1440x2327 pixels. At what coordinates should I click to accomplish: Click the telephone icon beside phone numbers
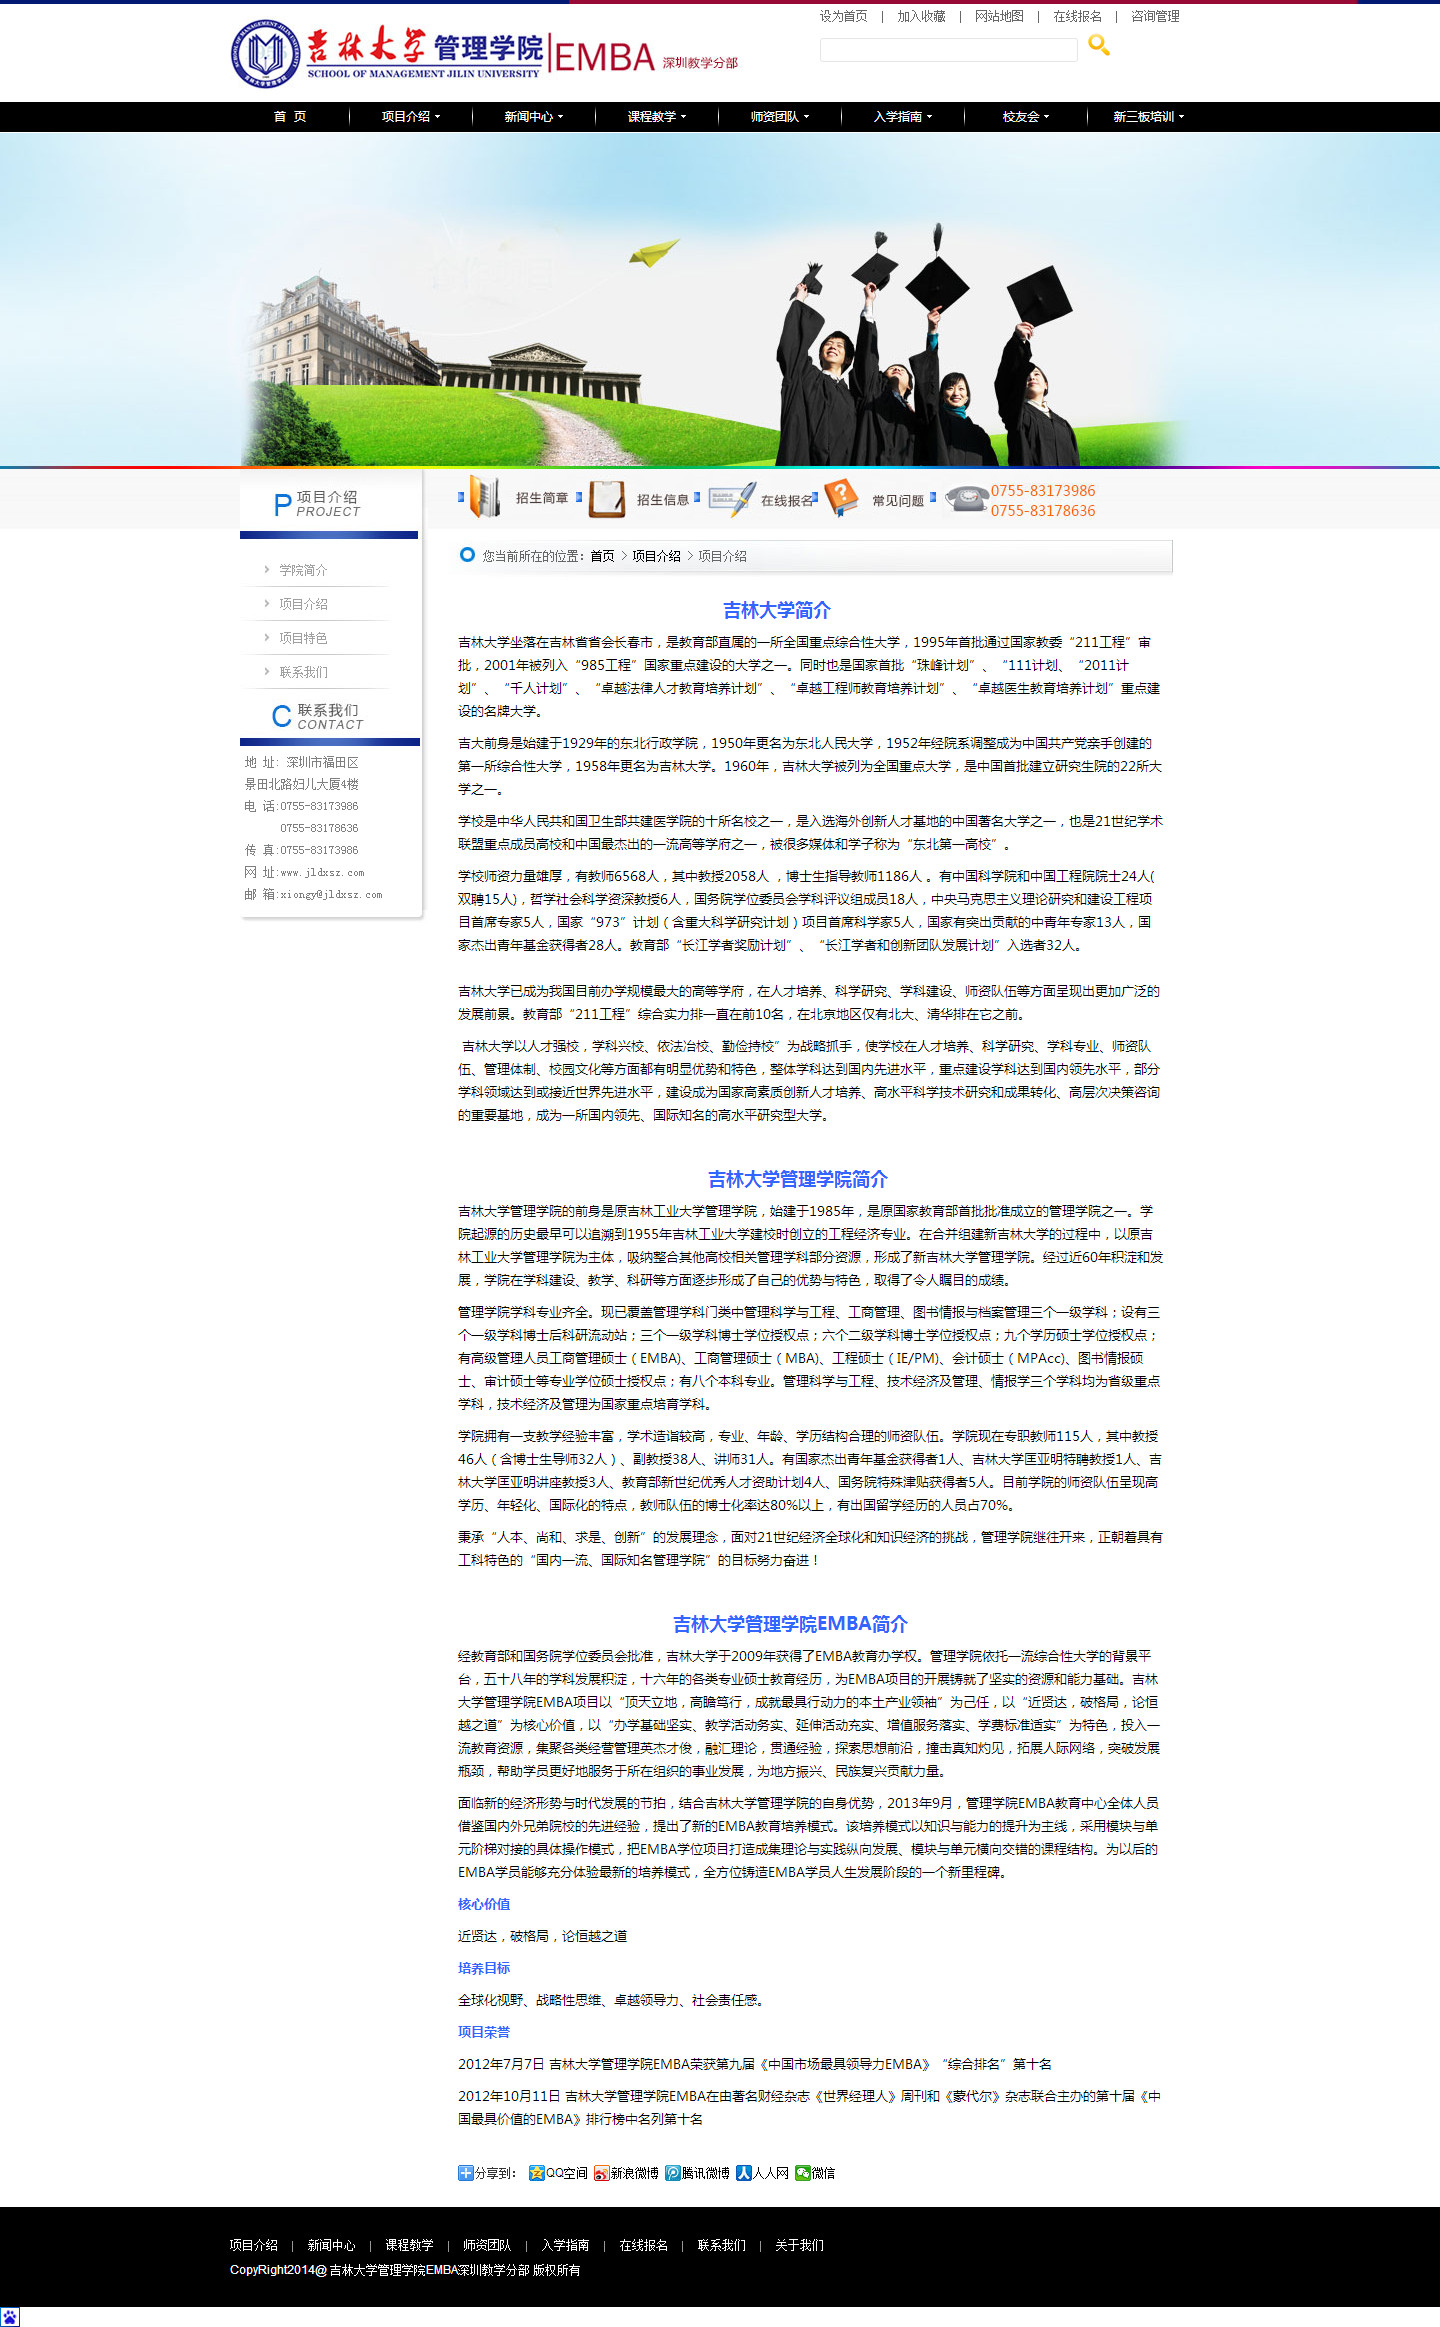pyautogui.click(x=967, y=499)
